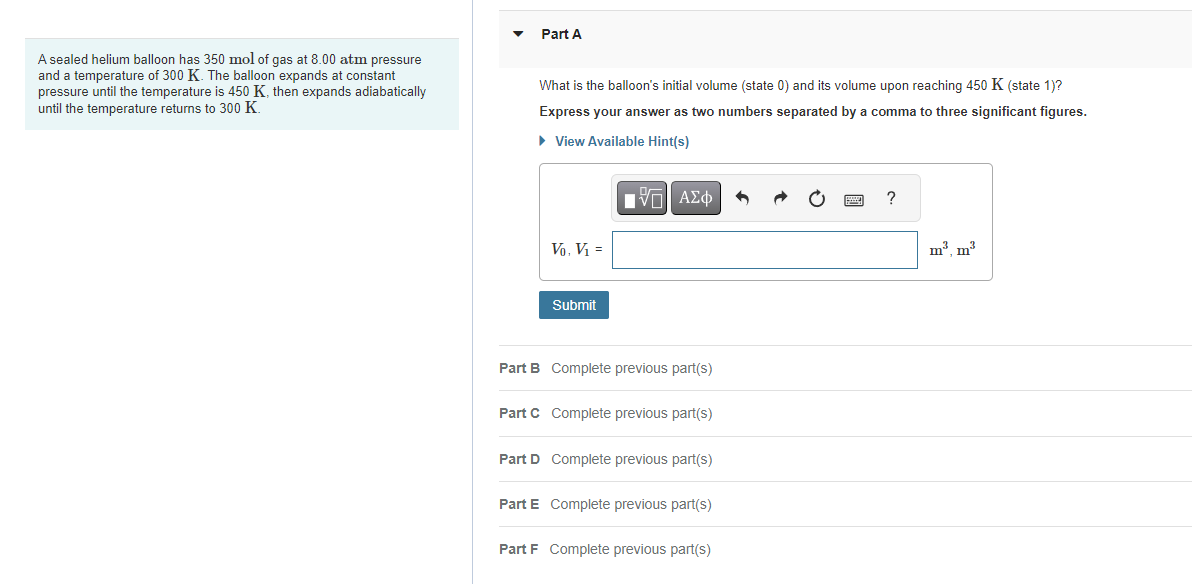Image resolution: width=1192 pixels, height=584 pixels.
Task: Select the Part B row
Action: coord(606,368)
